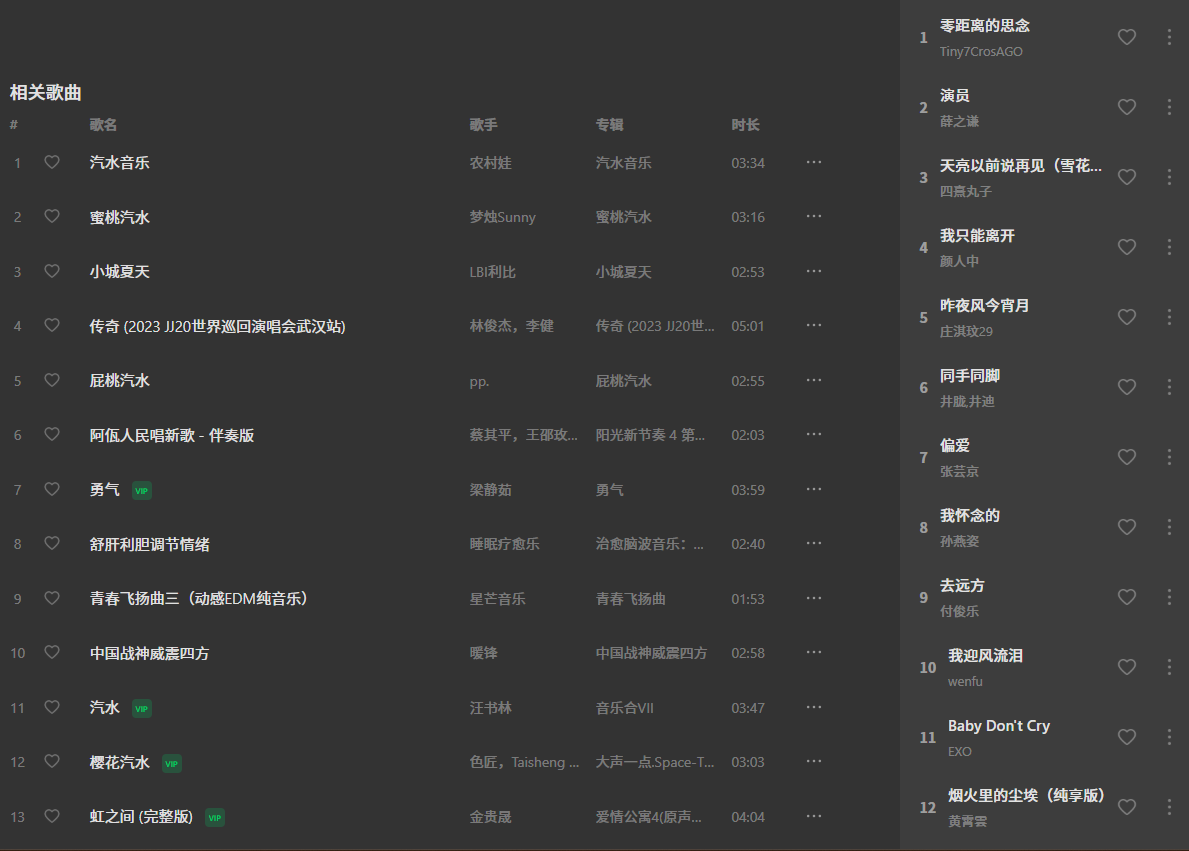Viewport: 1189px width, 851px height.
Task: Toggle favorite on 中国战神威震四方
Action: point(52,652)
